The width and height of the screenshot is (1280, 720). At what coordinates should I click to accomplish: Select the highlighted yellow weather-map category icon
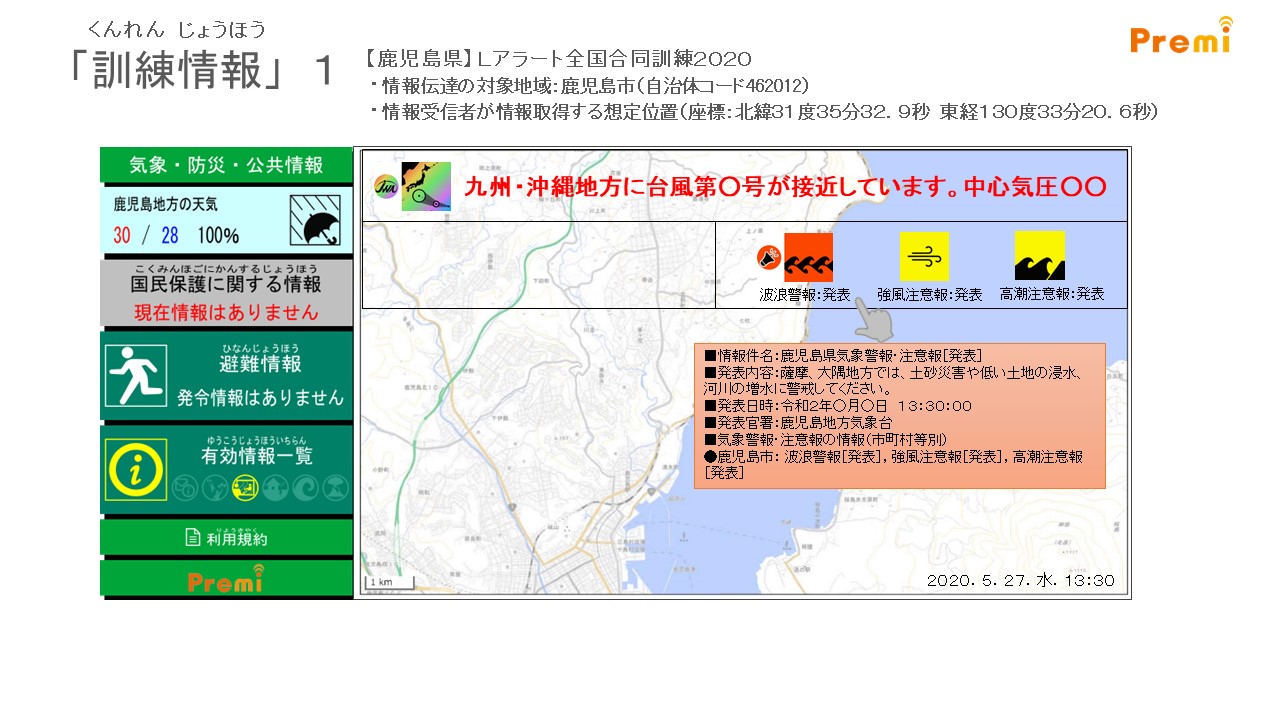point(245,487)
